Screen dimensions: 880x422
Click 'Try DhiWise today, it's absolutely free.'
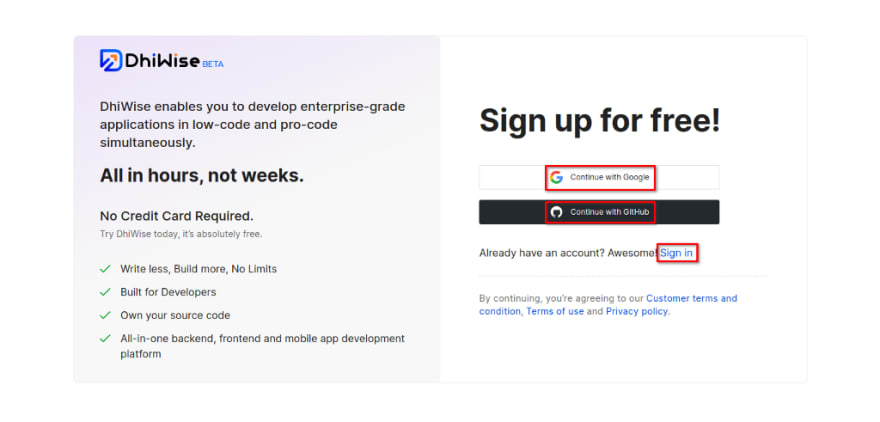click(x=181, y=234)
